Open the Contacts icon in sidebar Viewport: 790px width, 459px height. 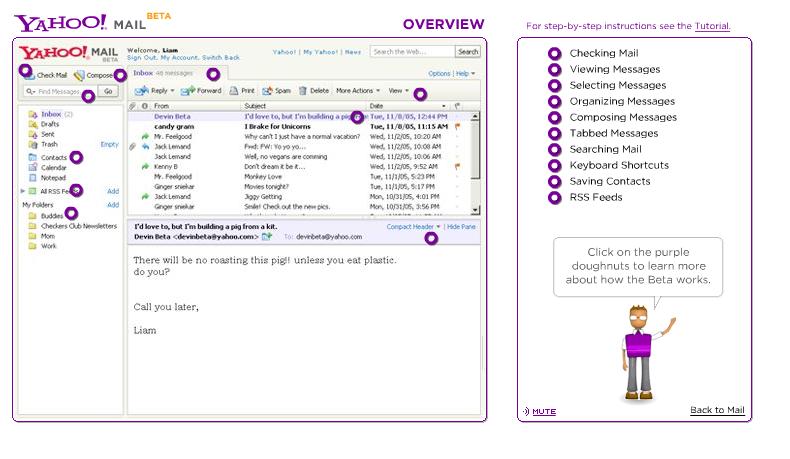tap(33, 158)
